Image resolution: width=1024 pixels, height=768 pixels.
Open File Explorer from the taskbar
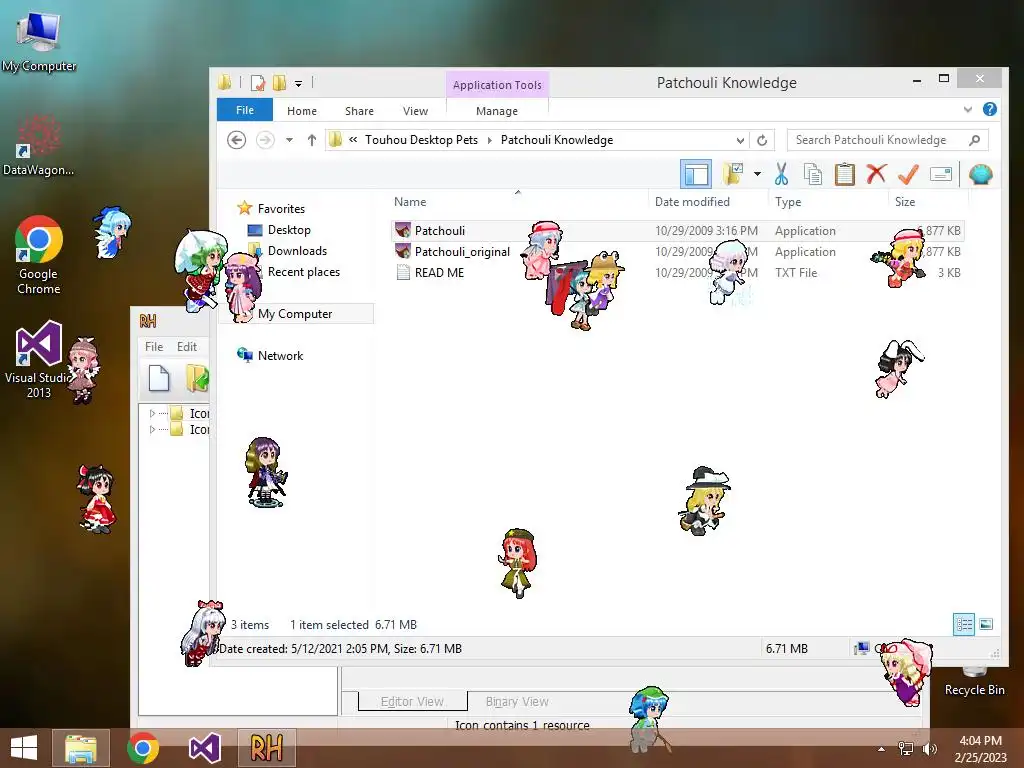point(81,748)
